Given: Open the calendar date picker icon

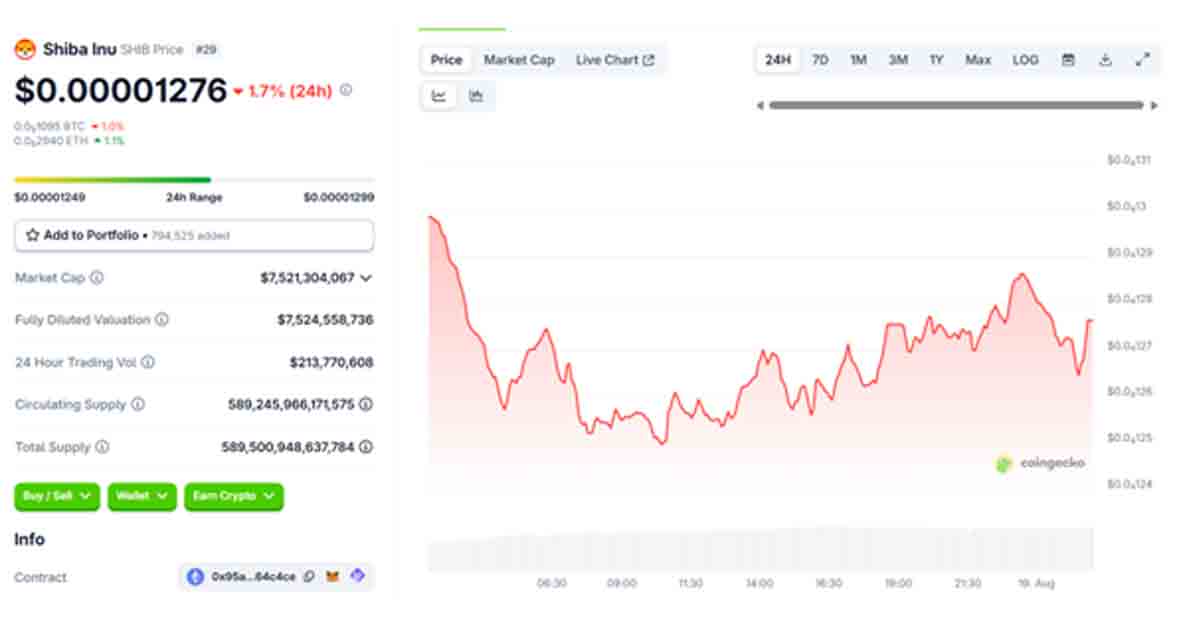Looking at the screenshot, I should [x=1068, y=60].
